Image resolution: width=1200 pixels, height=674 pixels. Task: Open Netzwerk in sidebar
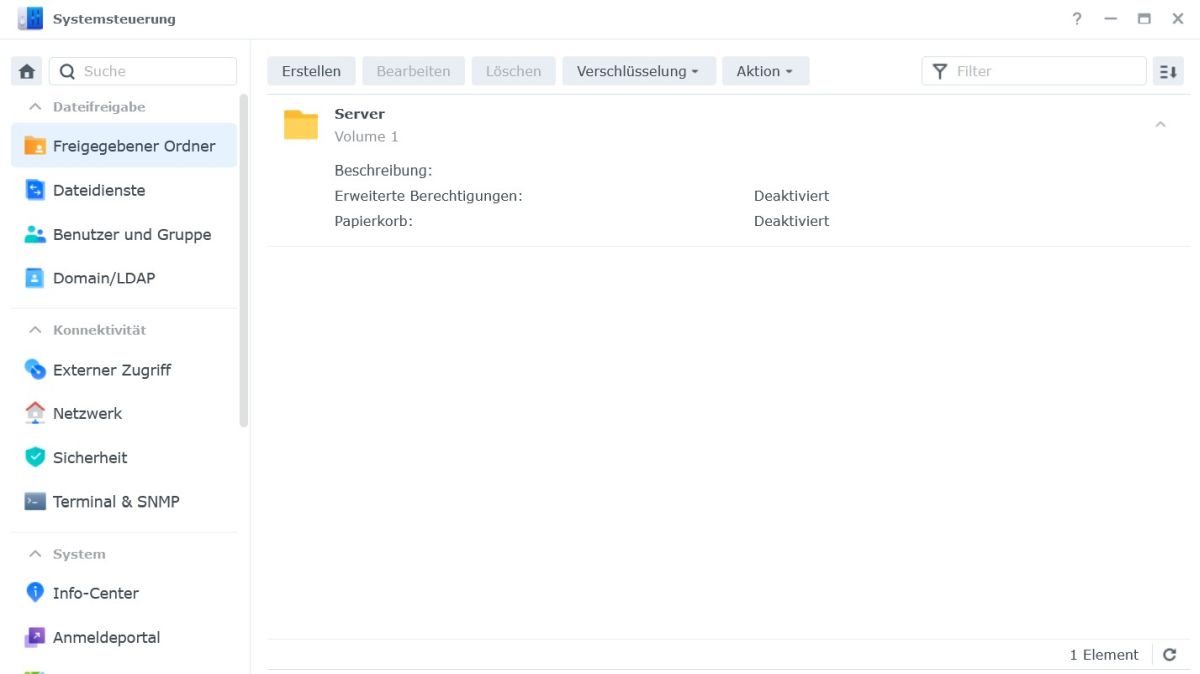coord(124,413)
